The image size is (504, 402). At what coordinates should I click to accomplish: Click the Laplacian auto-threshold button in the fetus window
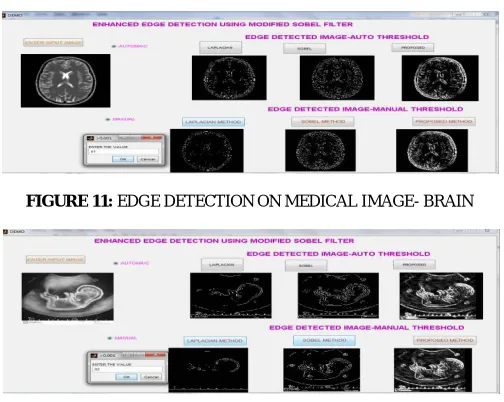222,265
